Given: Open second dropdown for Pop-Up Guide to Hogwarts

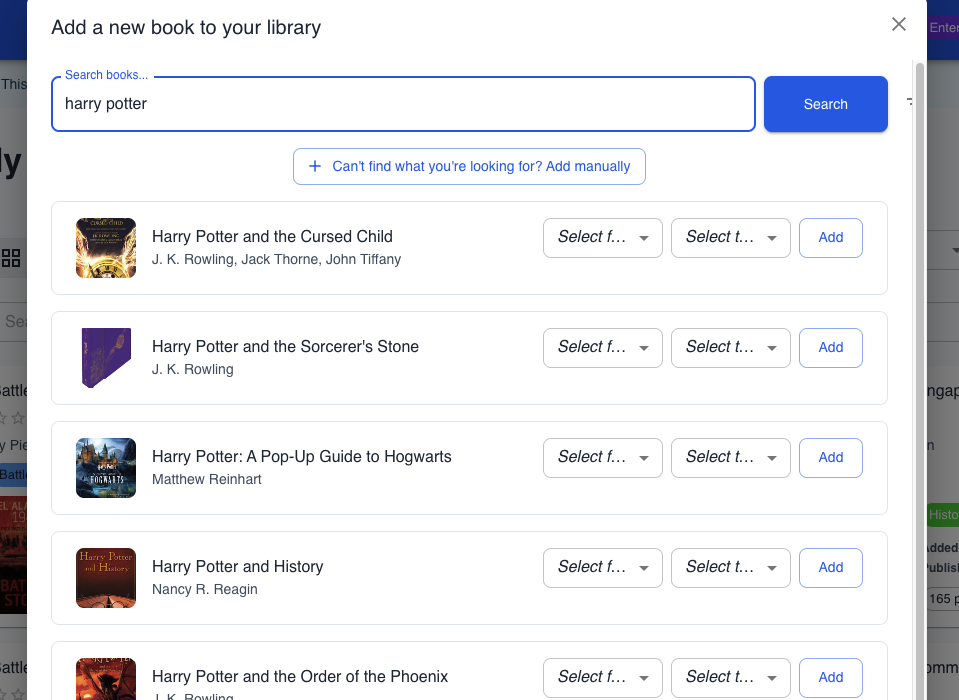Looking at the screenshot, I should 730,457.
